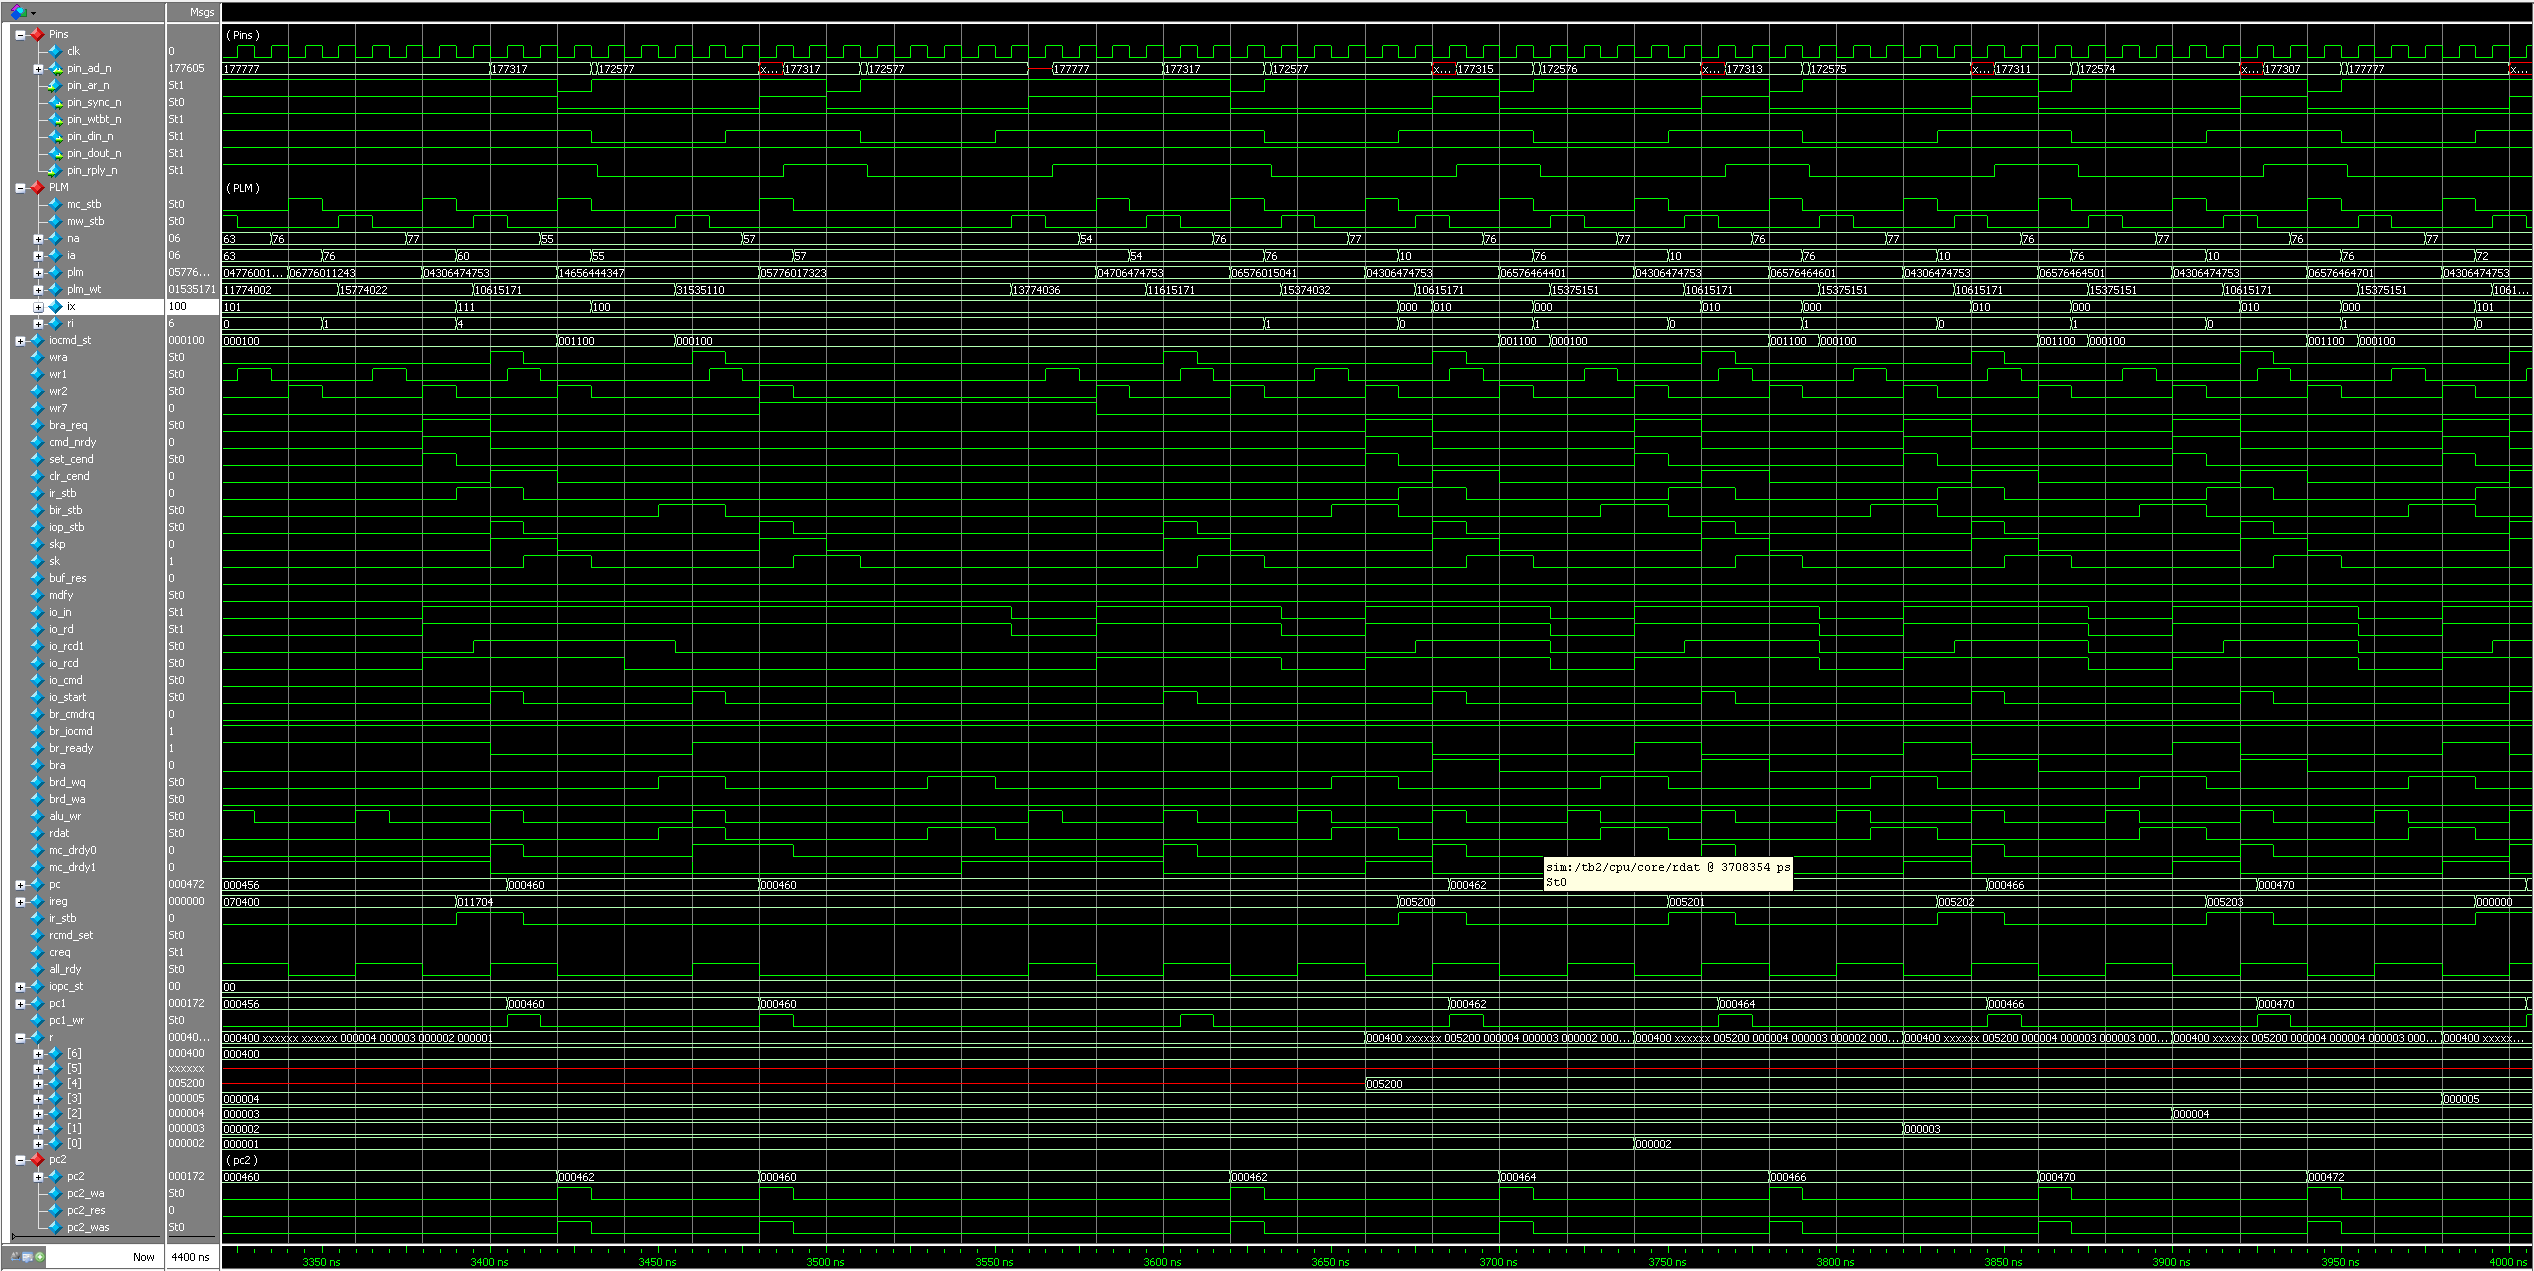2534x1271 pixels.
Task: Expand register r[5] entry
Action: pyautogui.click(x=38, y=1069)
